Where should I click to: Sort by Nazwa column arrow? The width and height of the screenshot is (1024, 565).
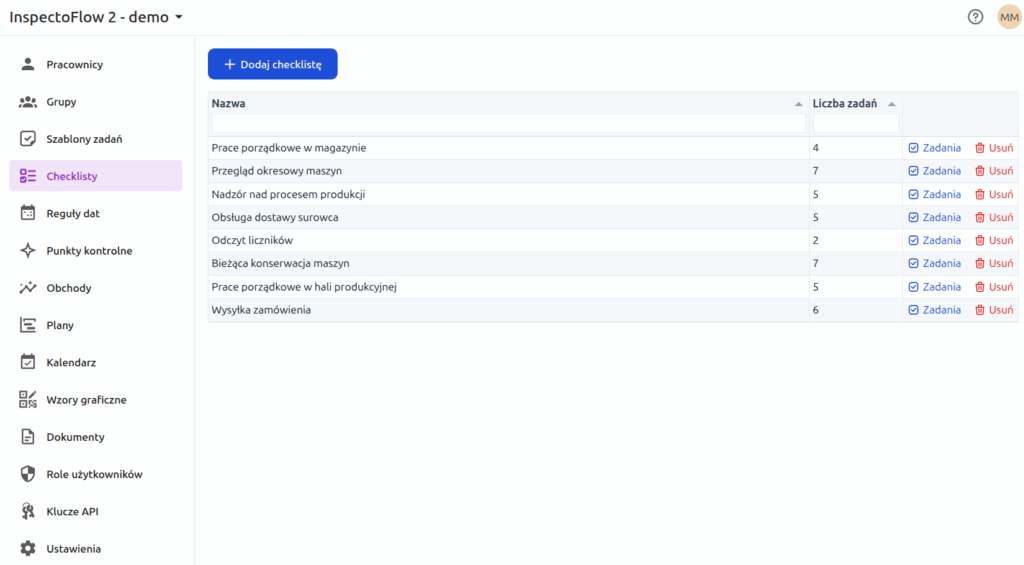[x=798, y=104]
